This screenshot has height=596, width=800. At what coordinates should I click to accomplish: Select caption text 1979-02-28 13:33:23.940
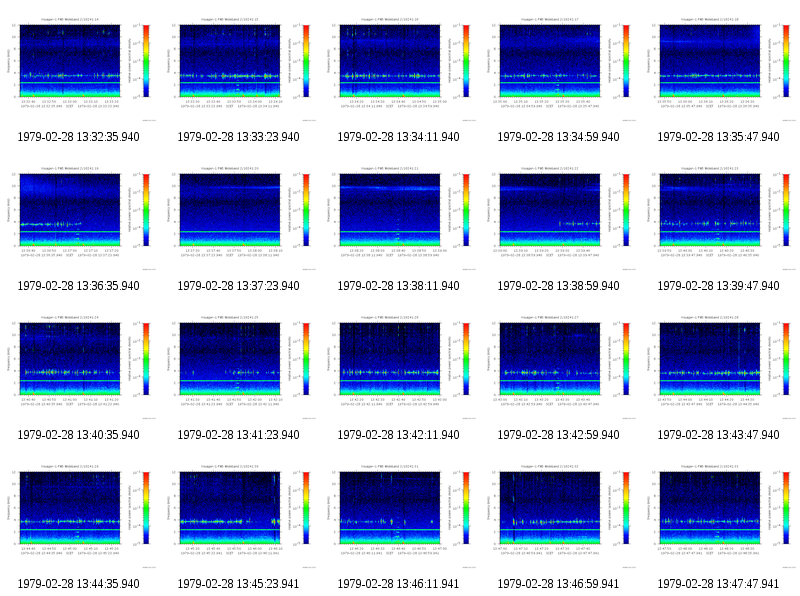(238, 137)
